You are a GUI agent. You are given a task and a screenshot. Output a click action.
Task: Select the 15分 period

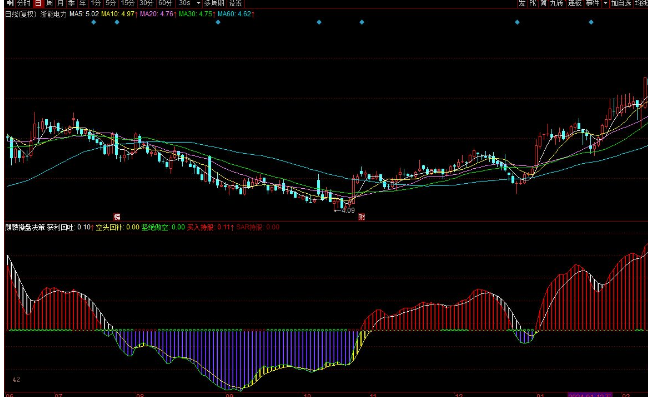click(x=127, y=3)
